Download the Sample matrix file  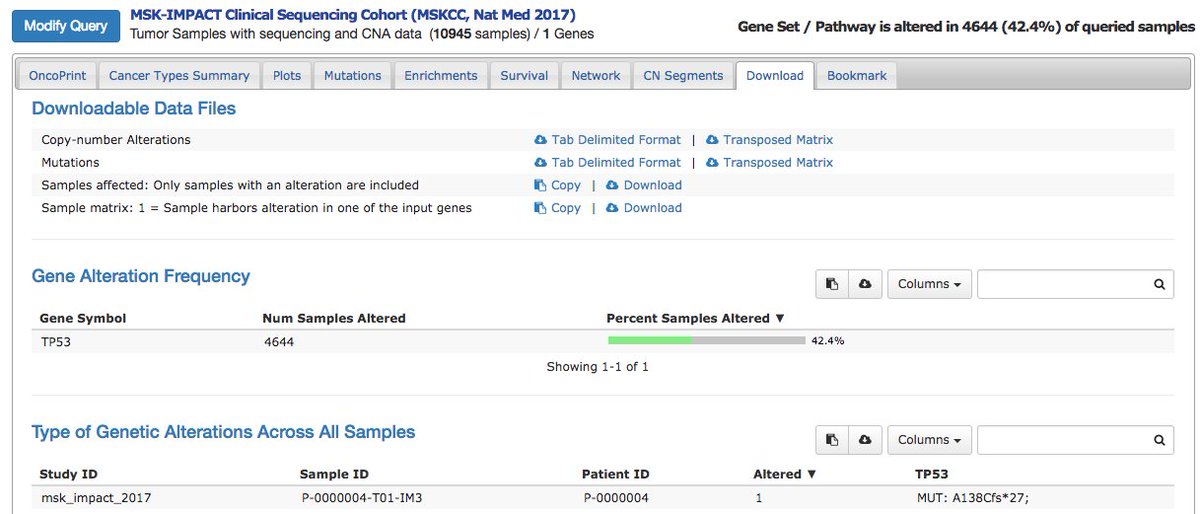coord(644,208)
